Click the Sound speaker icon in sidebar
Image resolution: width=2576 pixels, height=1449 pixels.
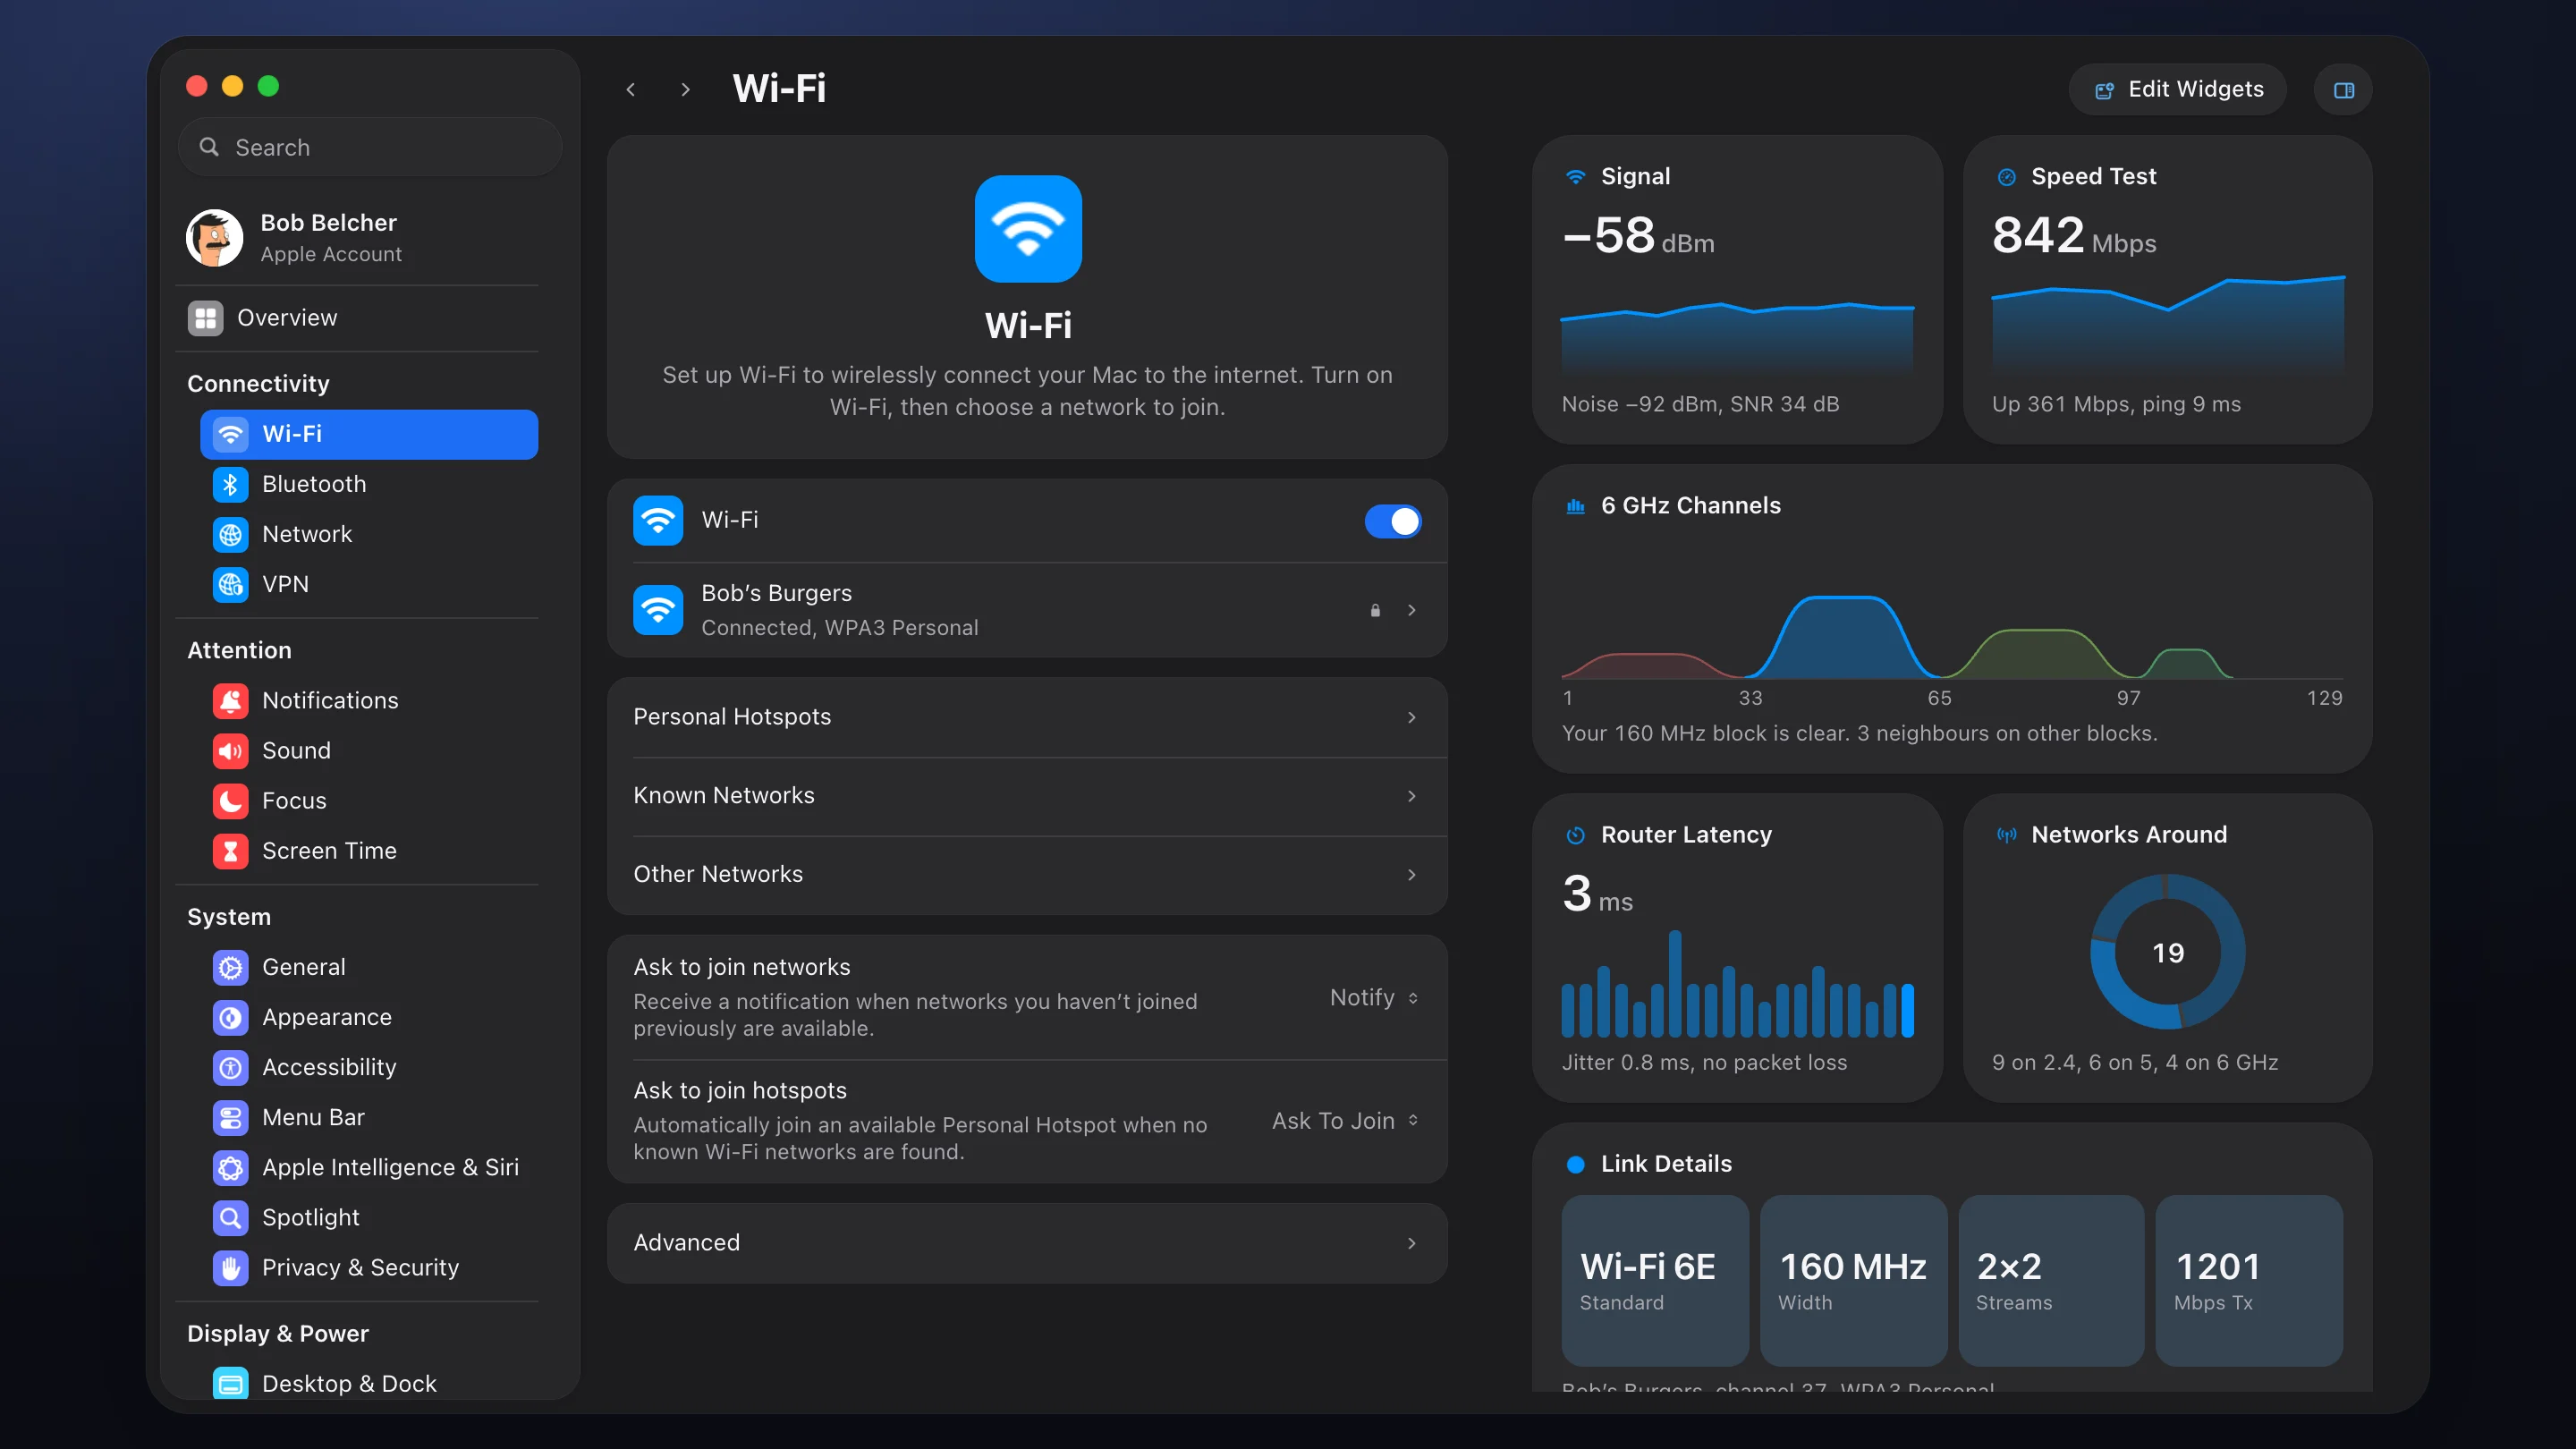click(x=230, y=750)
